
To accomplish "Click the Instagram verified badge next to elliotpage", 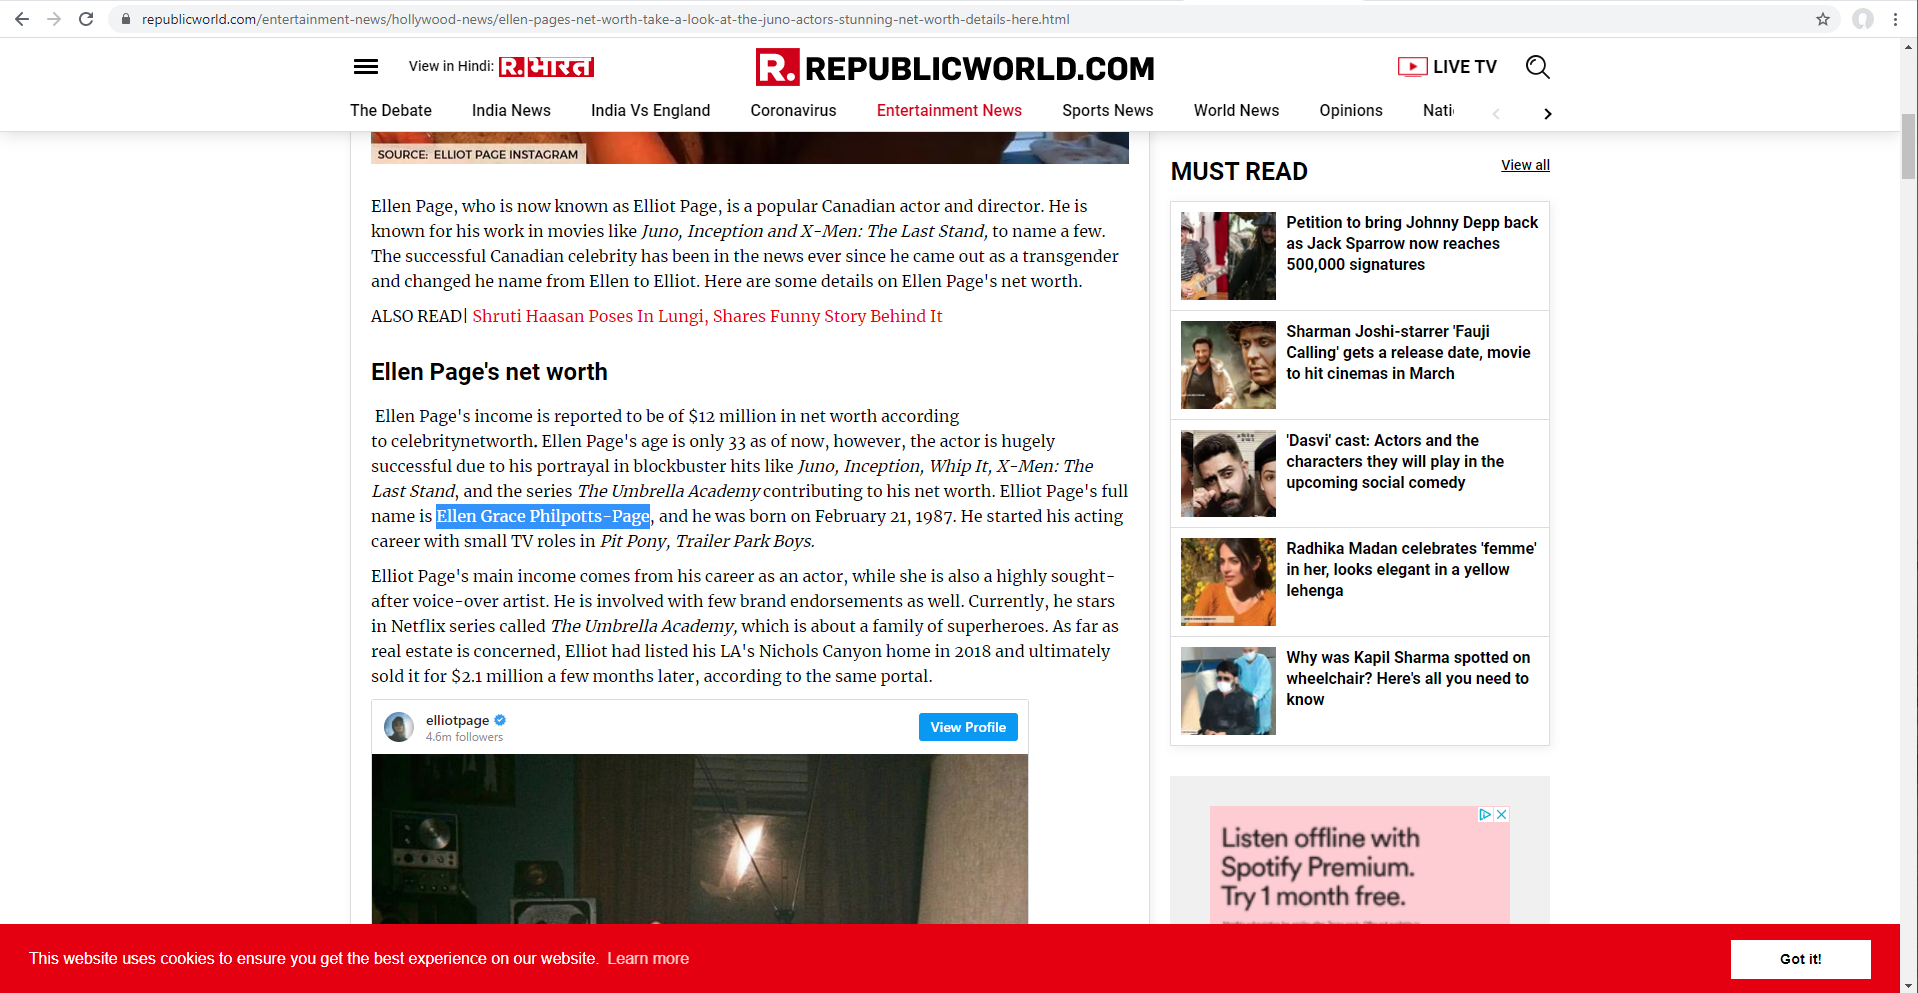I will point(500,720).
